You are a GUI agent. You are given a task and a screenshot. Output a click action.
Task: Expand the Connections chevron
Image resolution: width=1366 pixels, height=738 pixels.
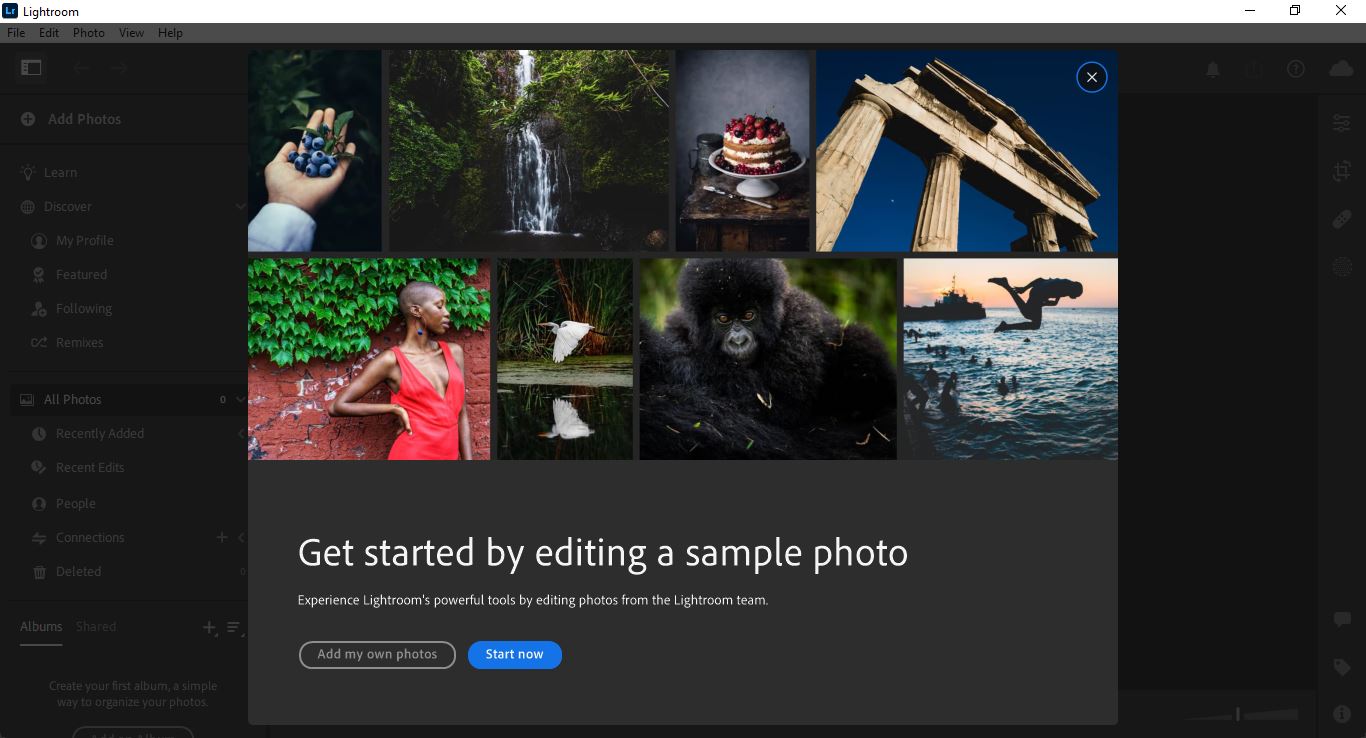pos(241,538)
